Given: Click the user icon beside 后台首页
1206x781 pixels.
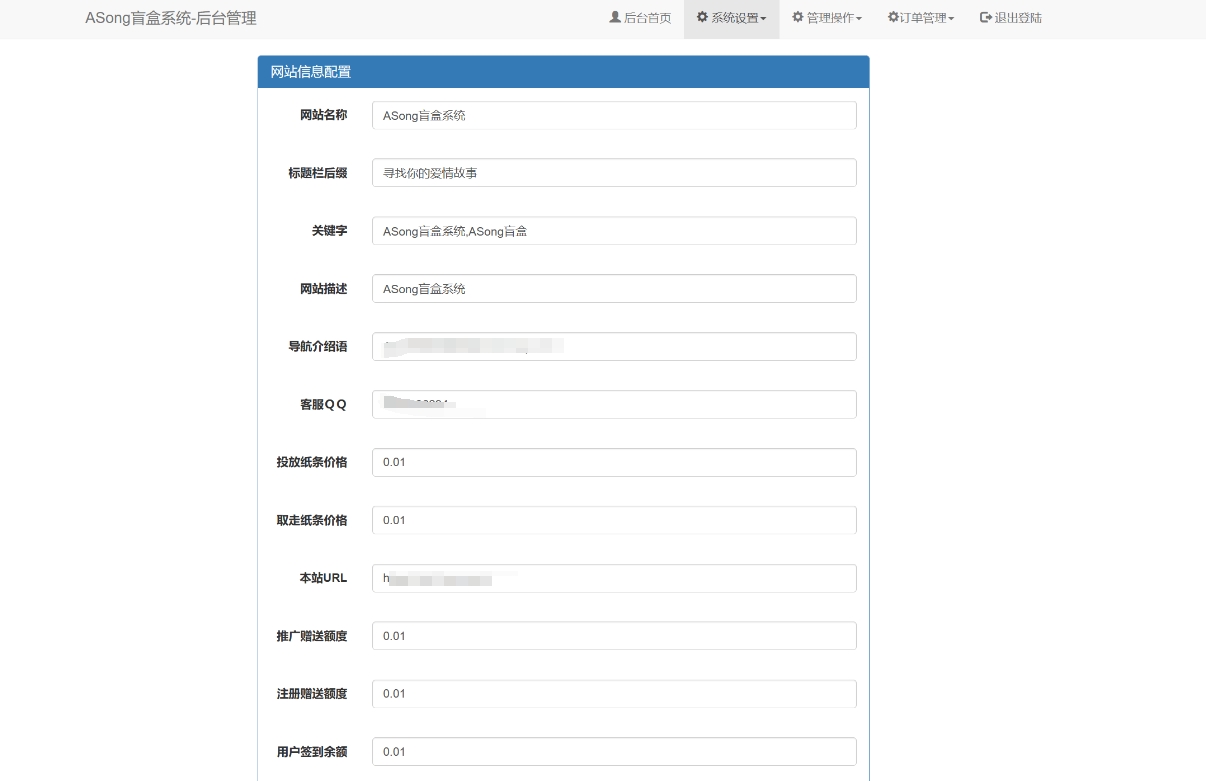Looking at the screenshot, I should 615,18.
